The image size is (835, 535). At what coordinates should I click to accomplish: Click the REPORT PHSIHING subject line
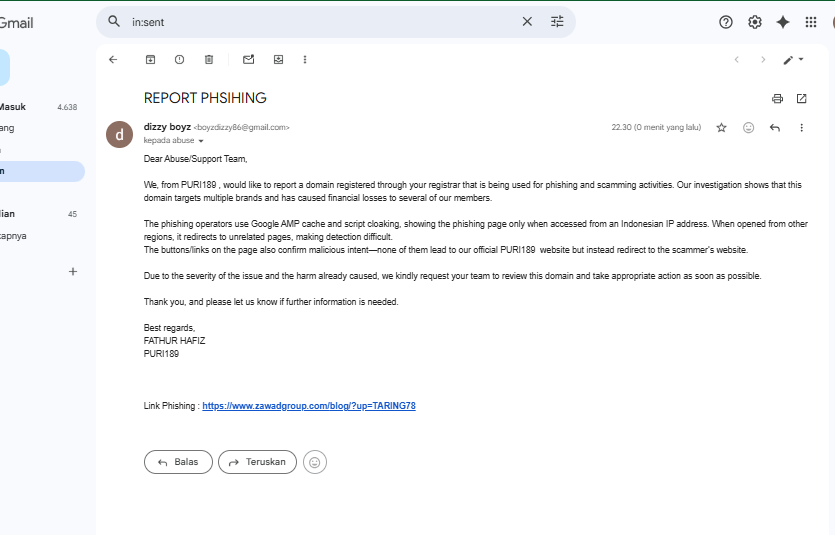click(205, 98)
